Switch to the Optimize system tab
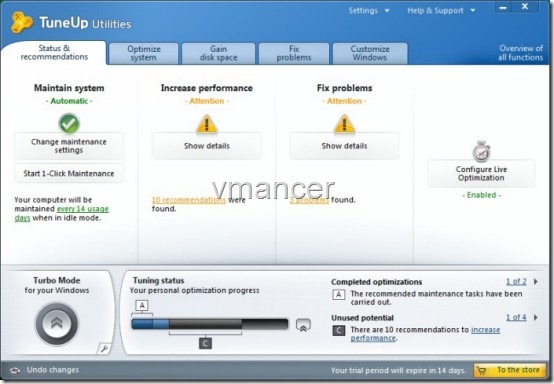The width and height of the screenshot is (554, 384). click(144, 53)
